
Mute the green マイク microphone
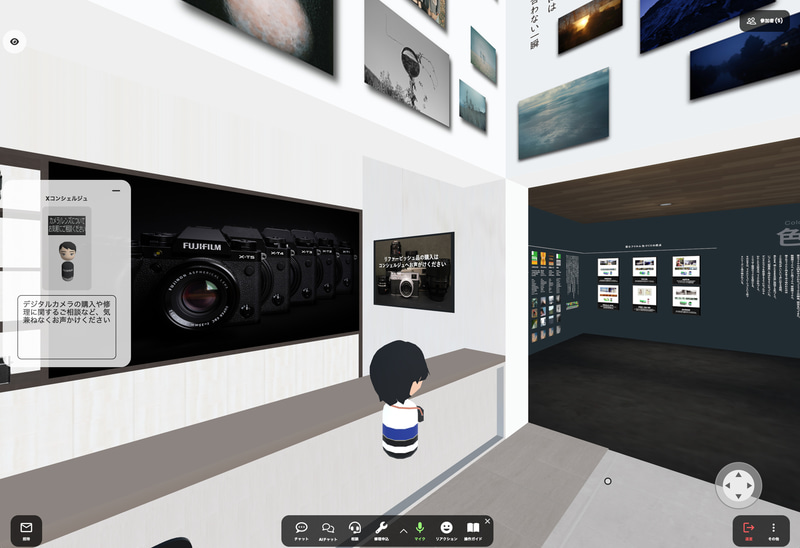pyautogui.click(x=420, y=531)
